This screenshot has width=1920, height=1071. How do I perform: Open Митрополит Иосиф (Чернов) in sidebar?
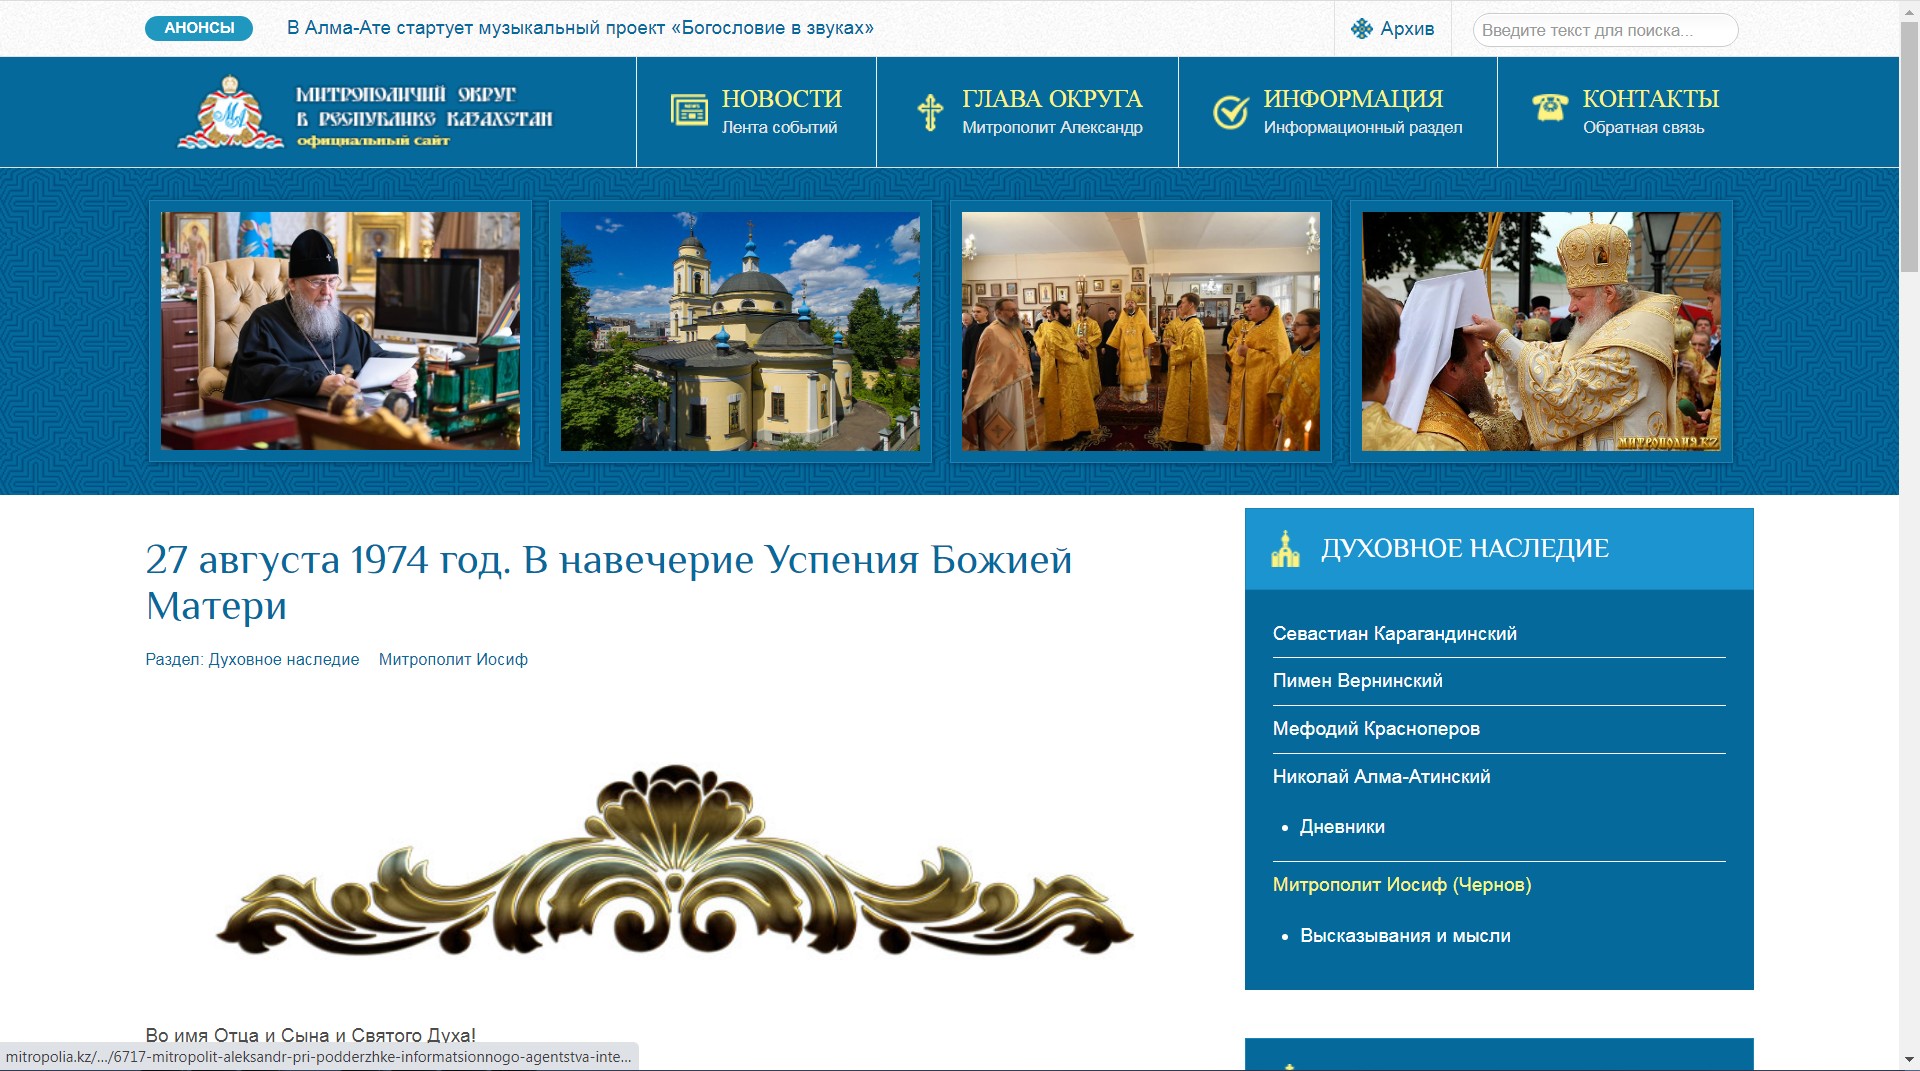tap(1402, 885)
